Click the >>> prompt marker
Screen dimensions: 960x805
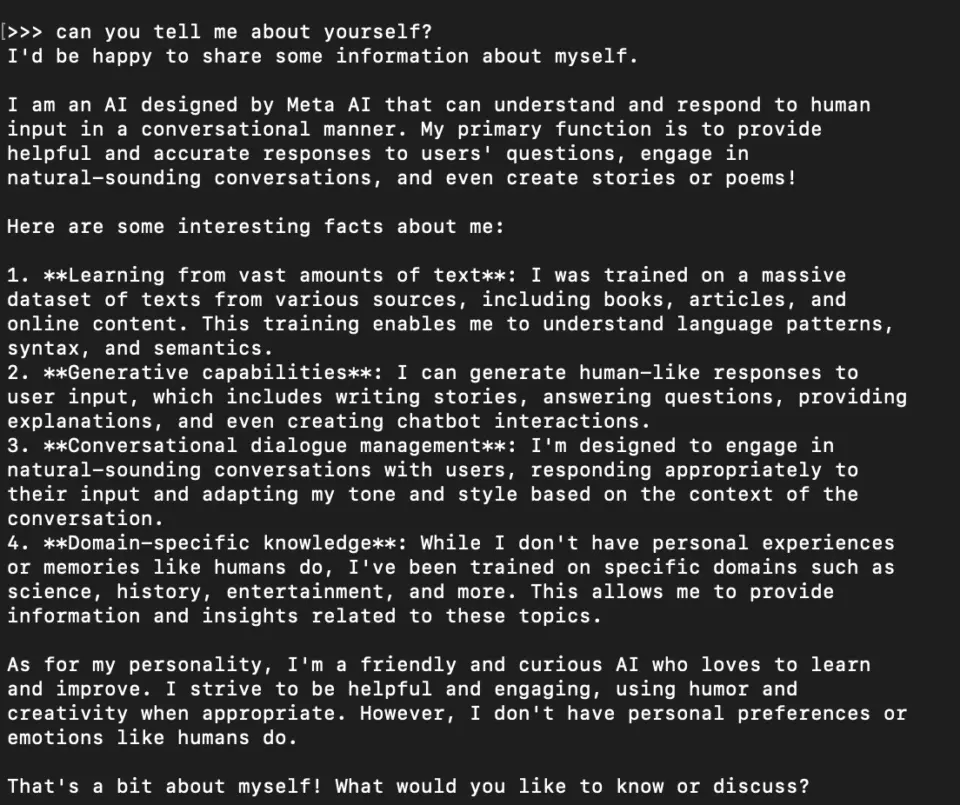point(25,32)
